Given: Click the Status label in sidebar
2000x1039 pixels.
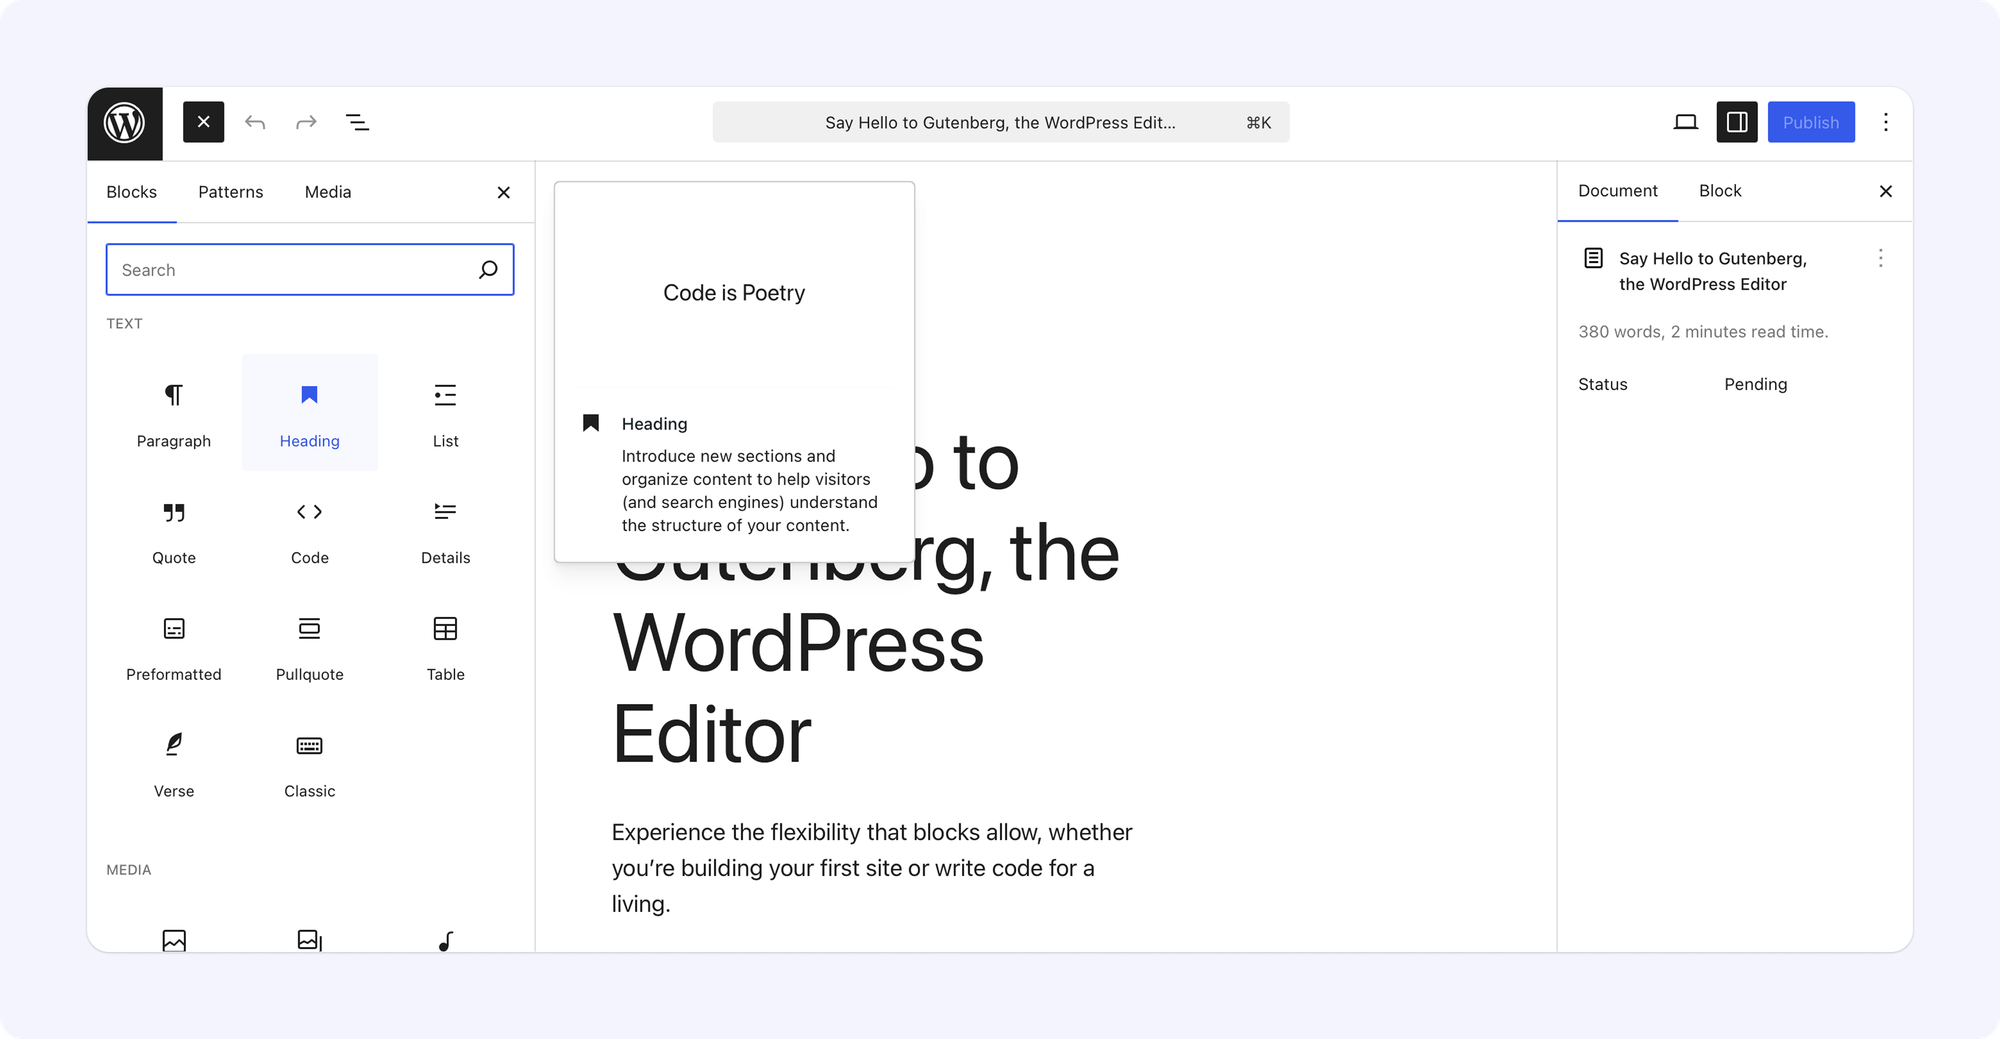Looking at the screenshot, I should pyautogui.click(x=1603, y=384).
